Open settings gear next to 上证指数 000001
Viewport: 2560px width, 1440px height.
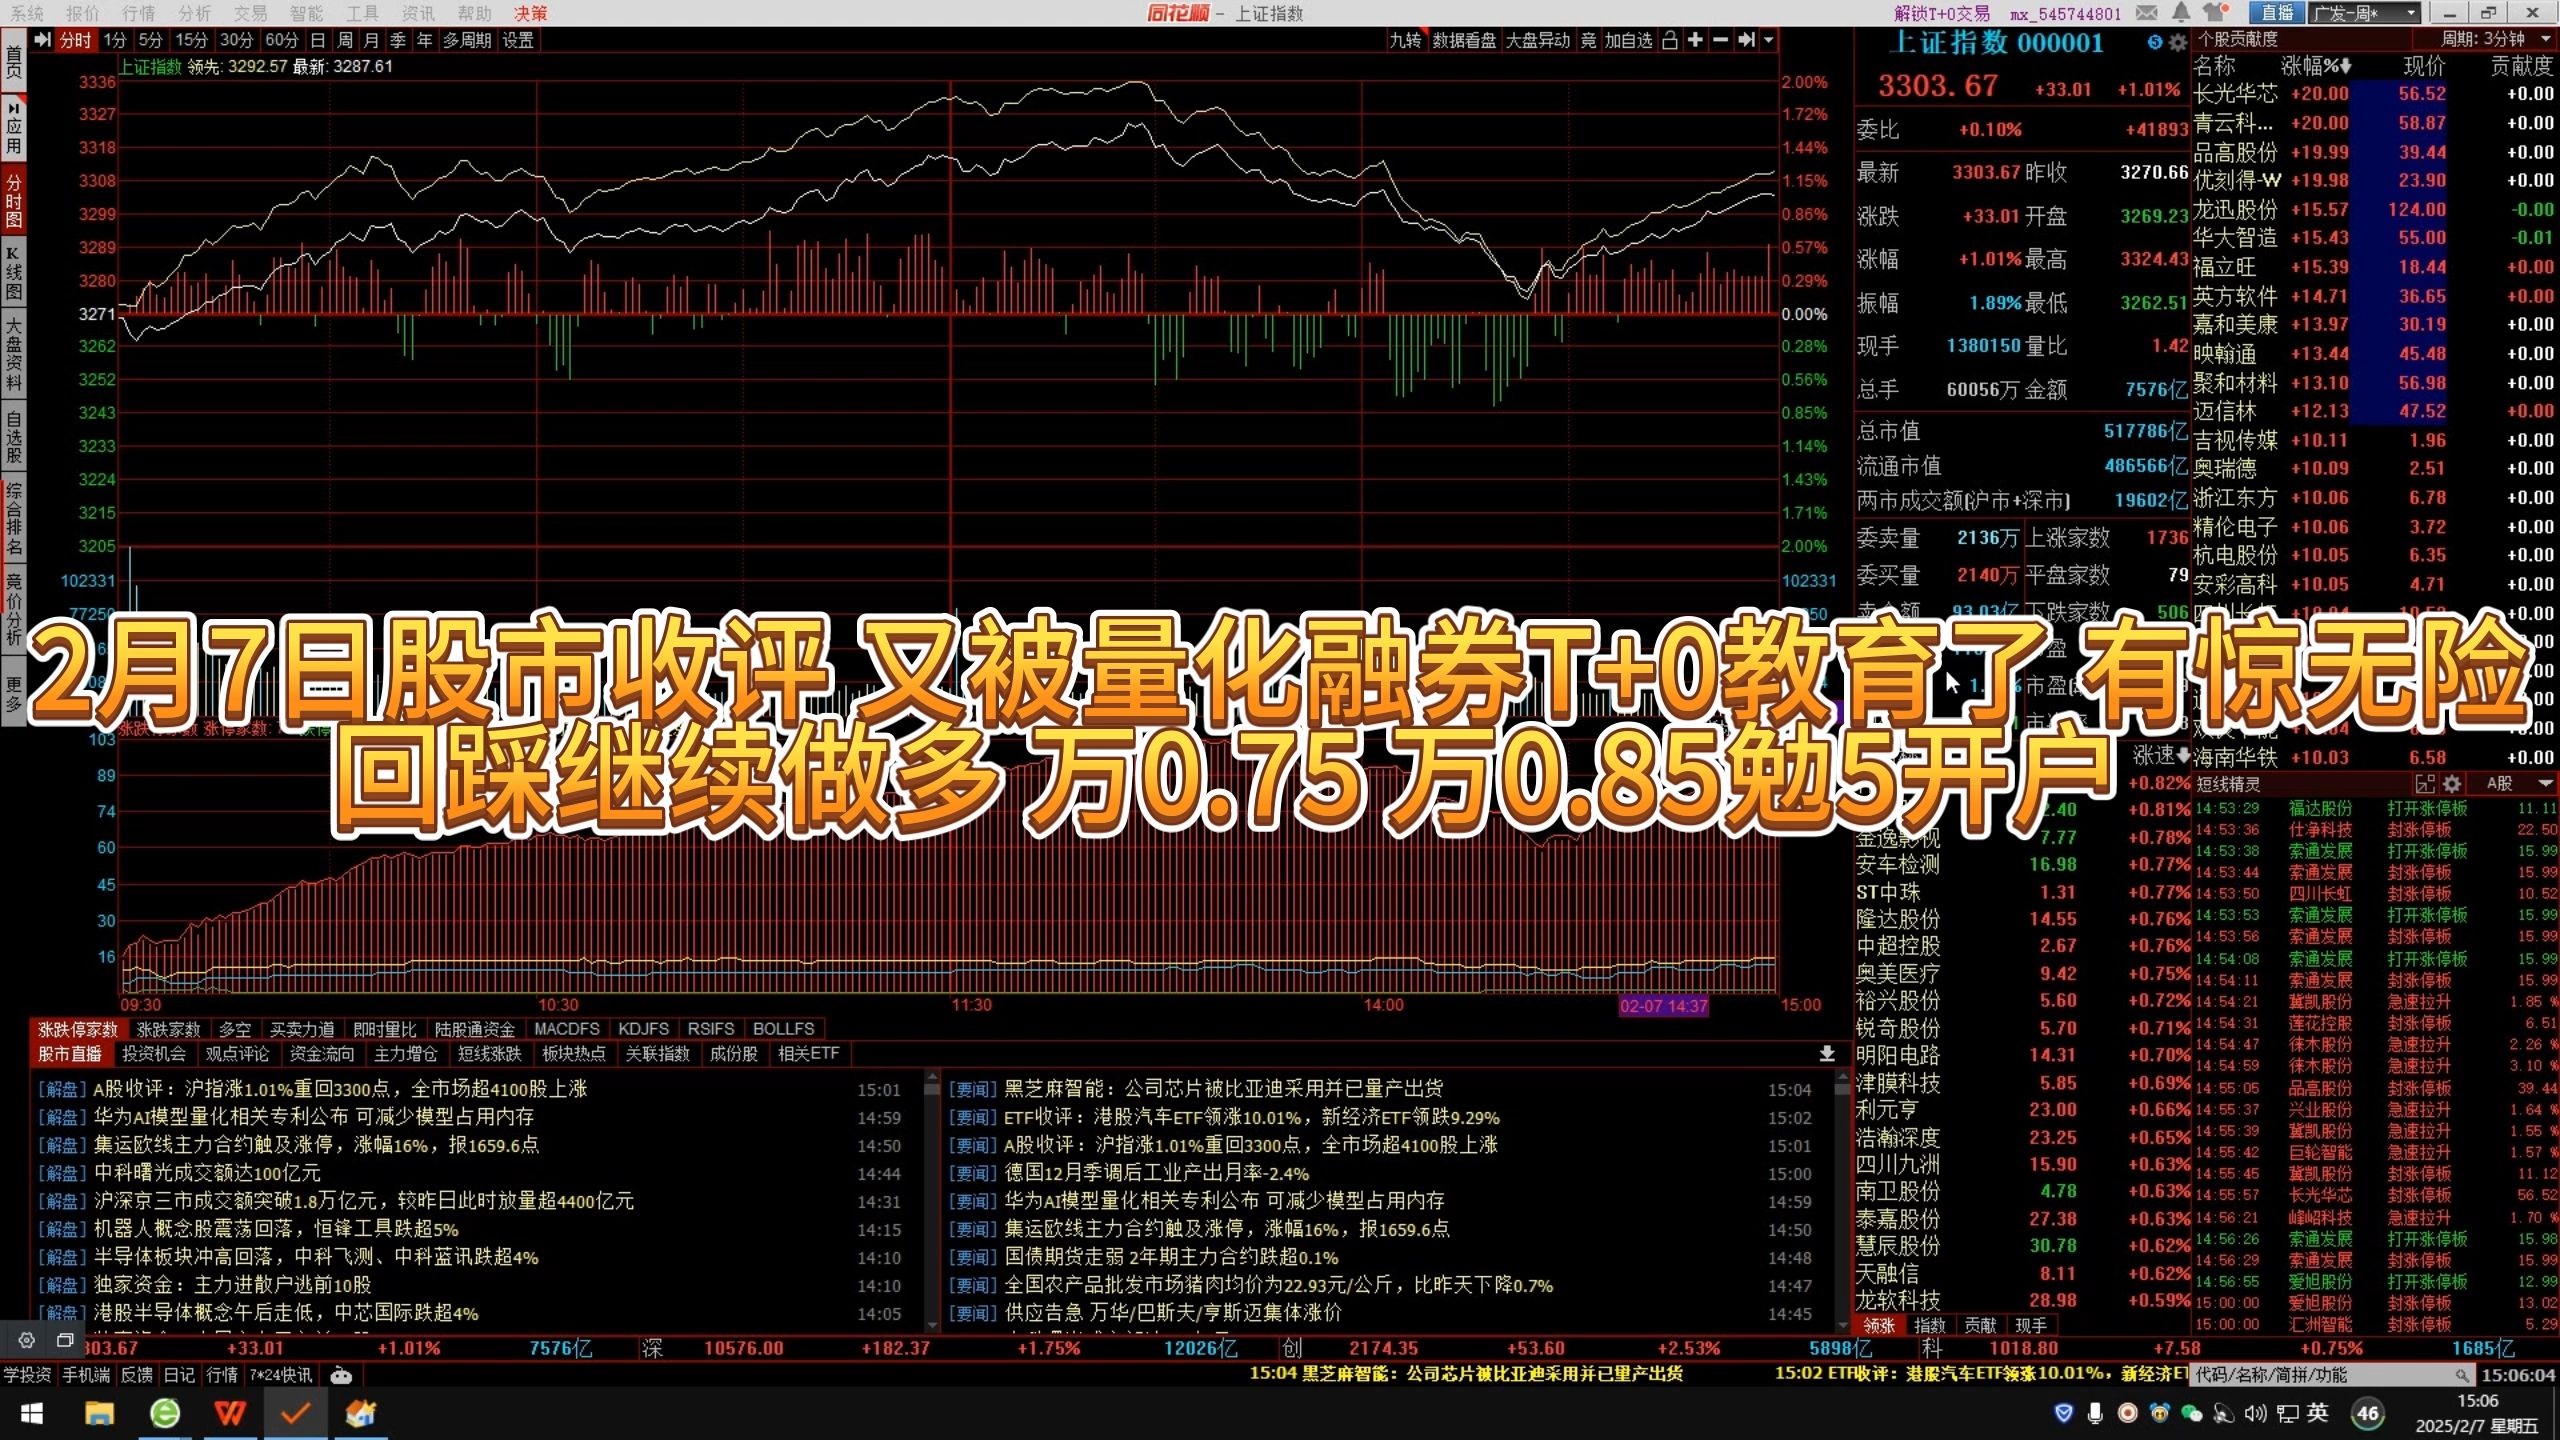coord(2177,43)
